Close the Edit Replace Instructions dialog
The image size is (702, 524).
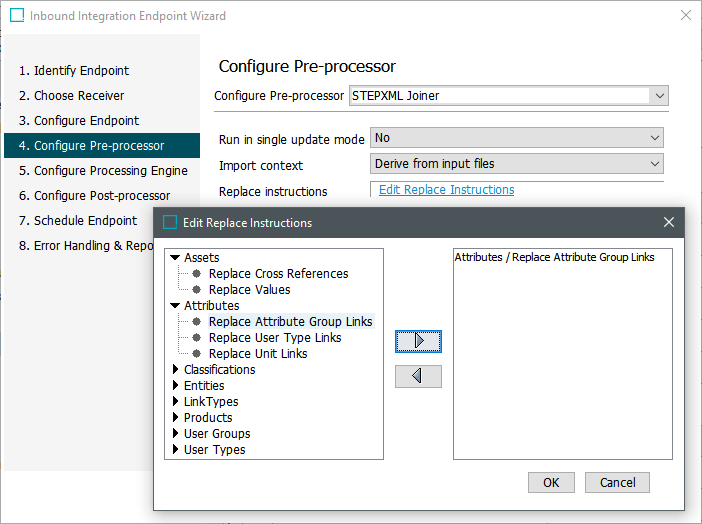coord(669,222)
